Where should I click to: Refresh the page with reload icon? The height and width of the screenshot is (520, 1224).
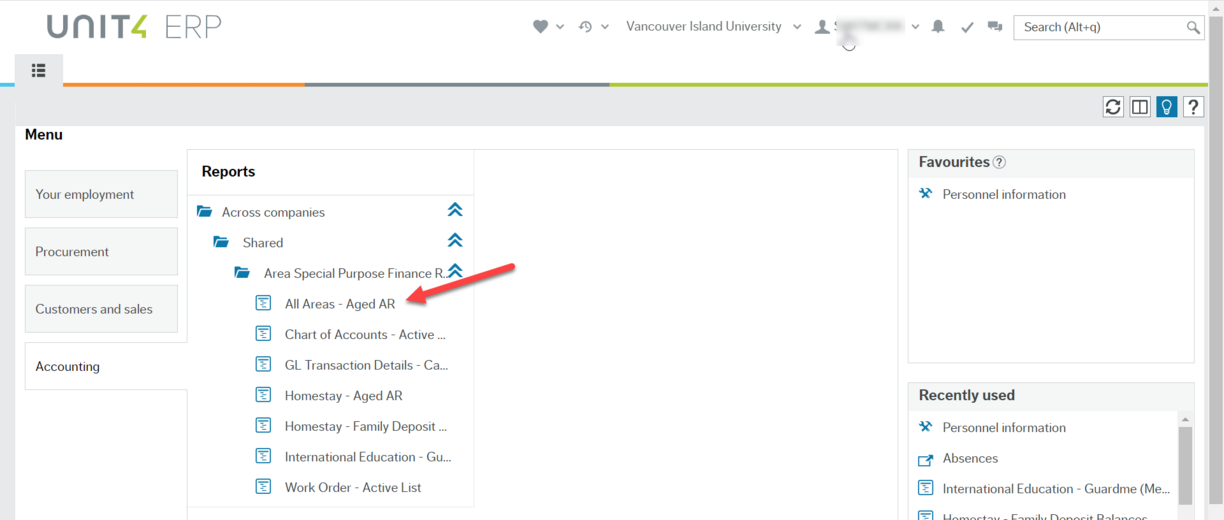click(1113, 107)
